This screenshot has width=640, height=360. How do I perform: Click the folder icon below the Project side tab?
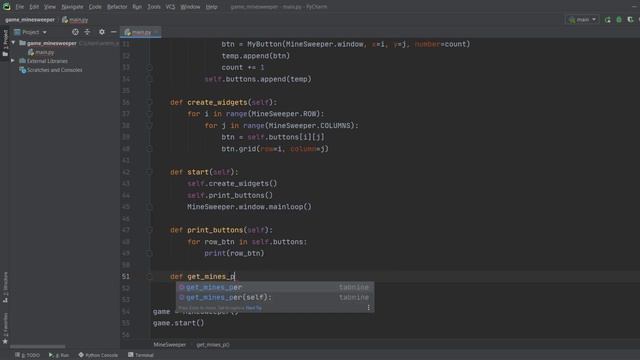pos(5,55)
